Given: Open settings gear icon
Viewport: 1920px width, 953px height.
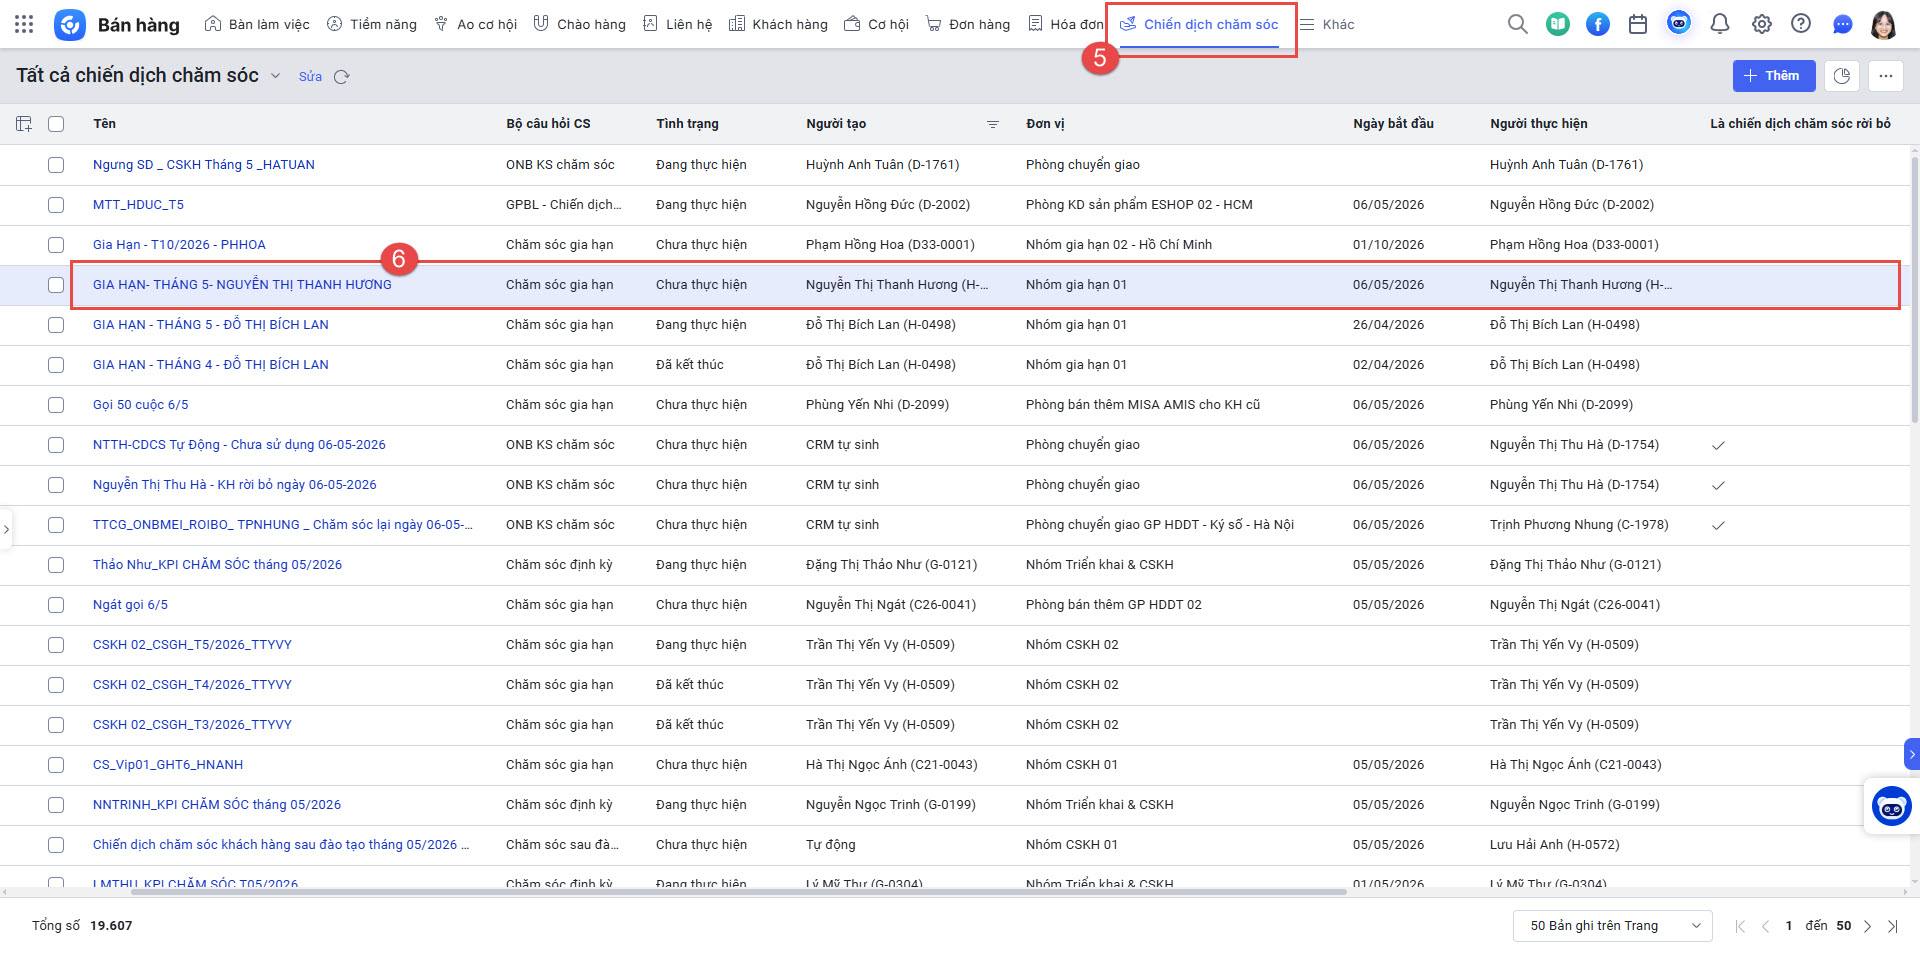Looking at the screenshot, I should [1761, 24].
